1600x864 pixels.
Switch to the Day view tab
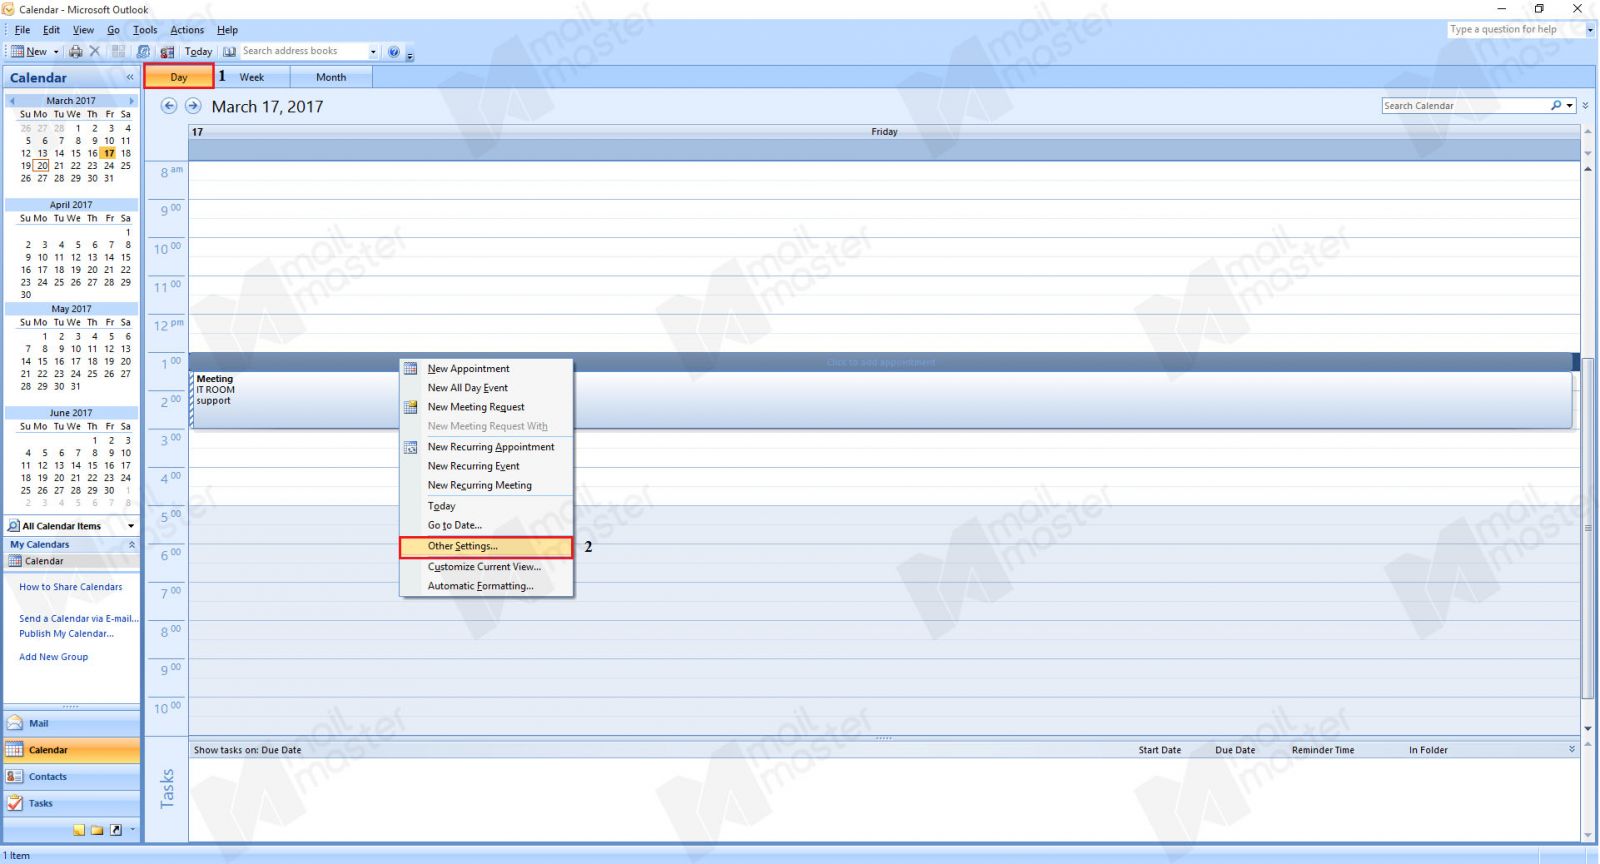tap(179, 77)
